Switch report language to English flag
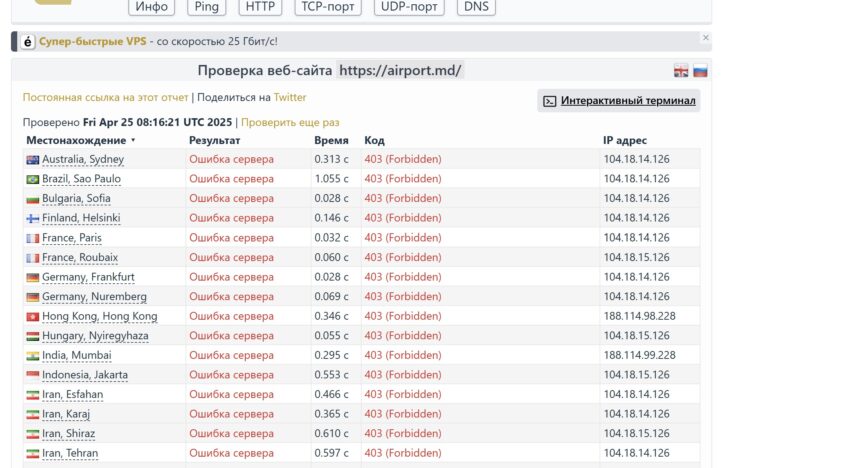Screen dimensions: 850x468 tap(681, 71)
